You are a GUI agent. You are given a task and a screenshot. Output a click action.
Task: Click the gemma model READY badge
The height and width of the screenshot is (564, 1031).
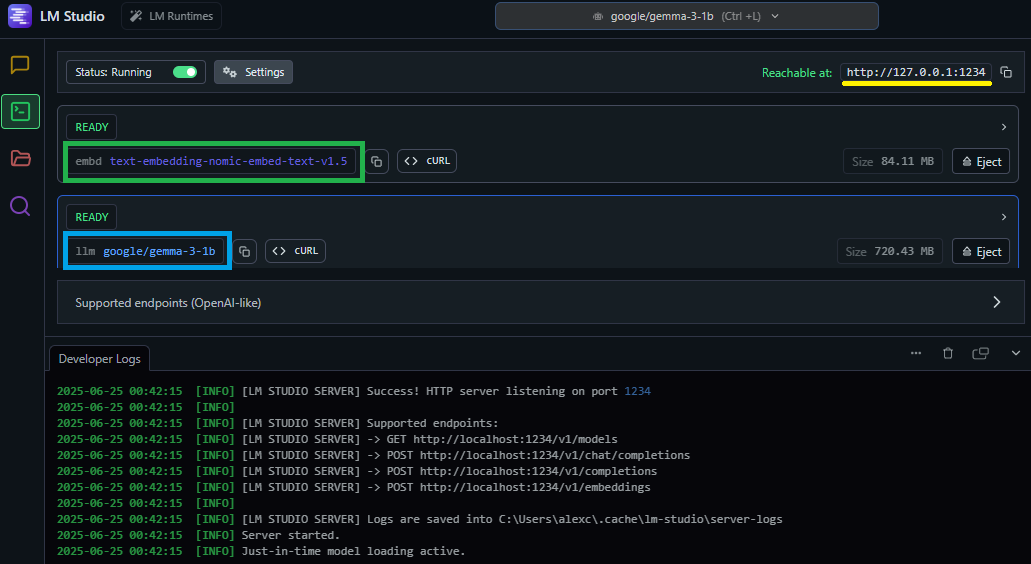[91, 217]
